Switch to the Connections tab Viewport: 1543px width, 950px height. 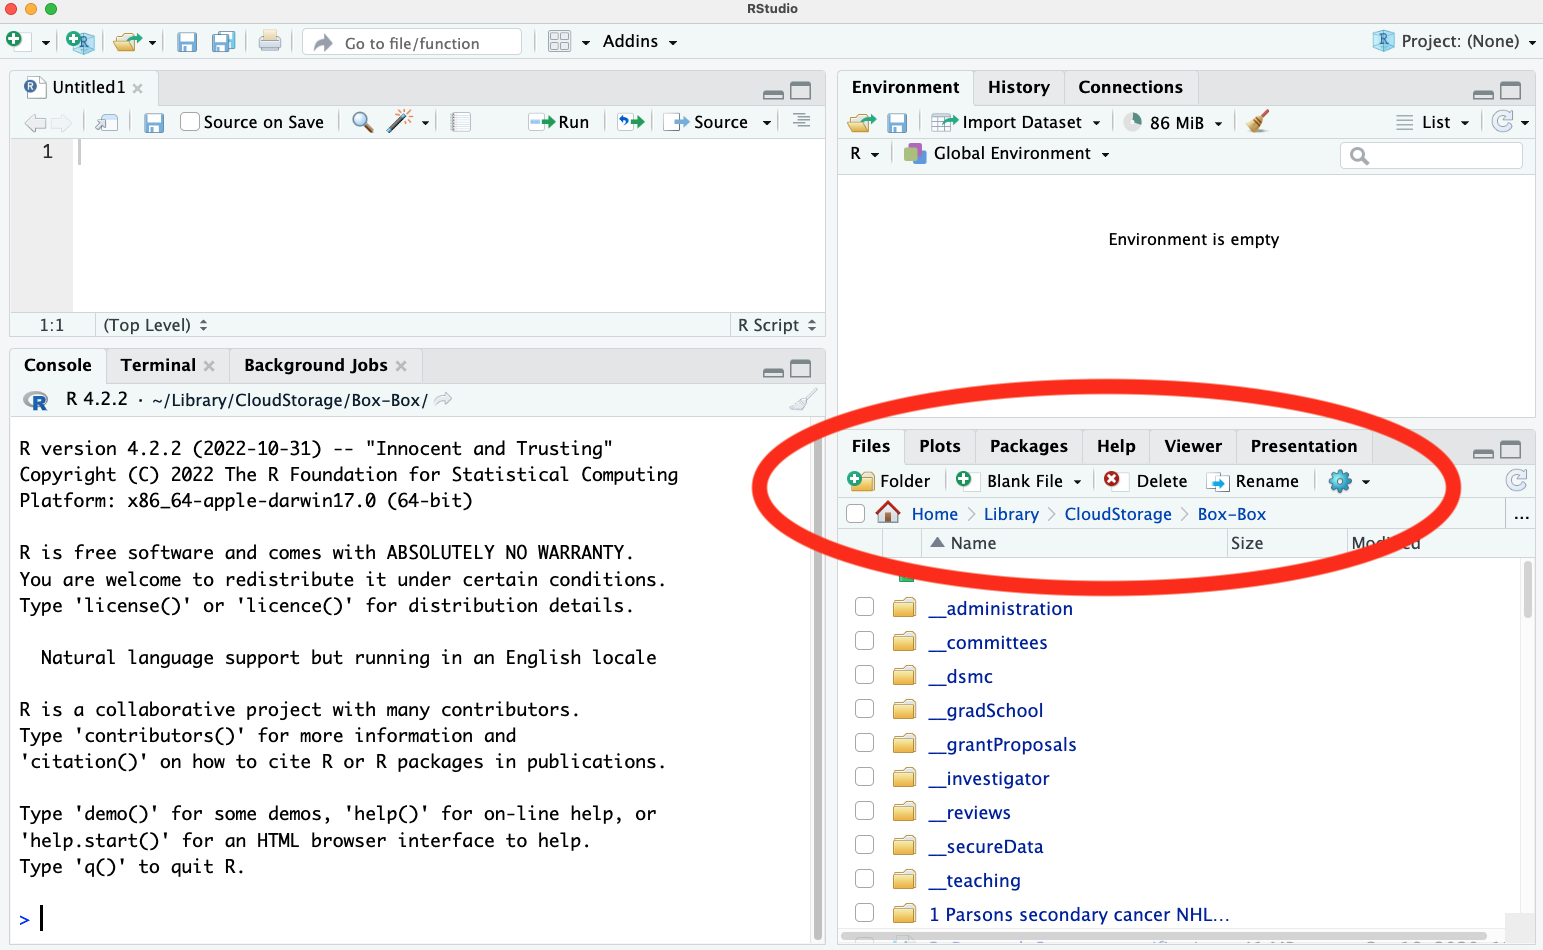click(1130, 87)
